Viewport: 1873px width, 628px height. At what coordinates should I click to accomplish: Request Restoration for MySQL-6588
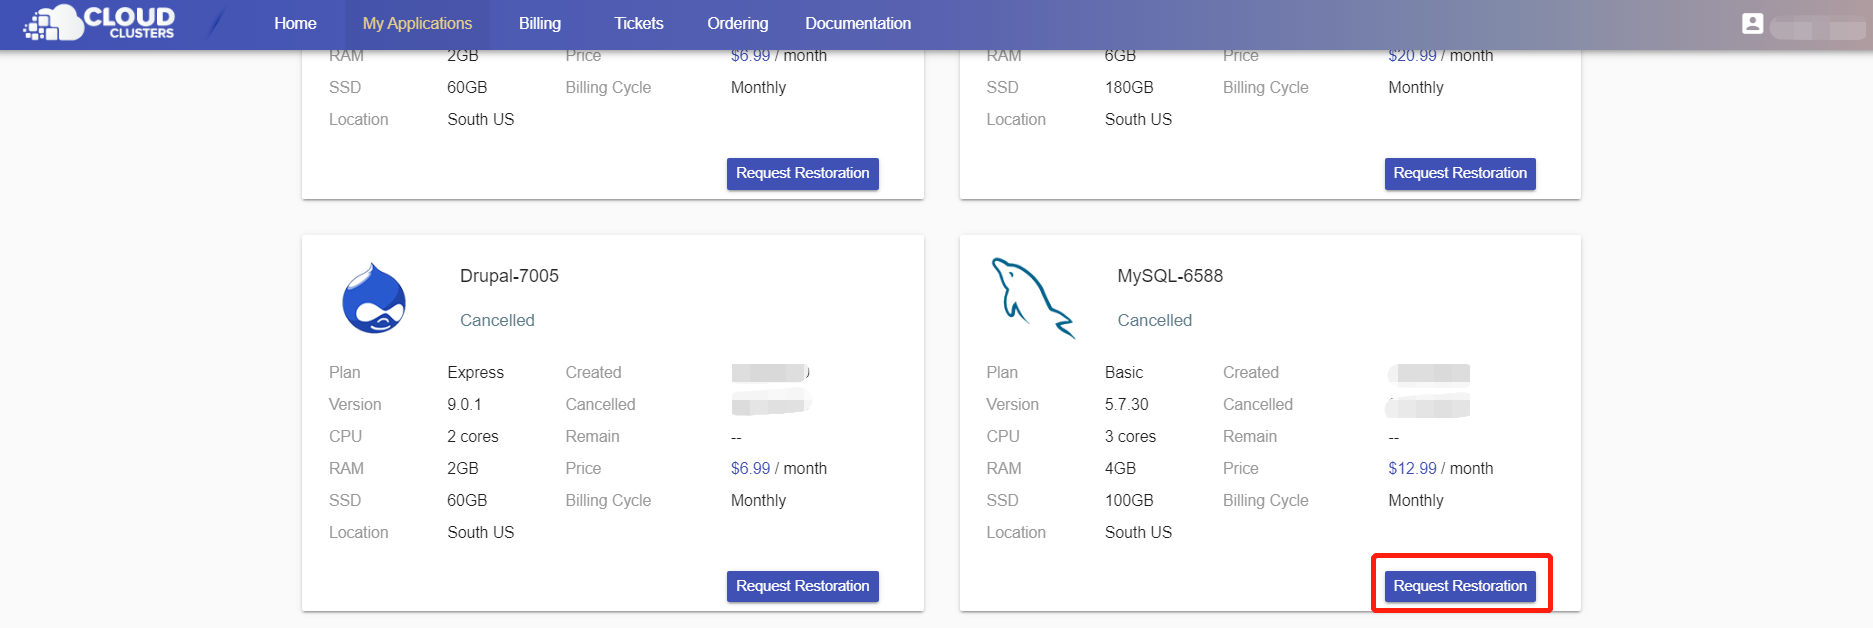1460,586
